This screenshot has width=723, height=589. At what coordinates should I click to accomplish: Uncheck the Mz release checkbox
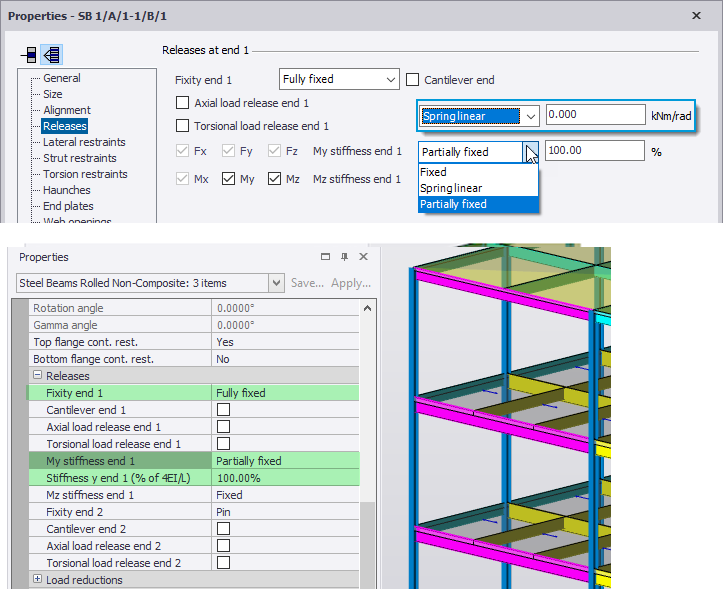tap(275, 180)
